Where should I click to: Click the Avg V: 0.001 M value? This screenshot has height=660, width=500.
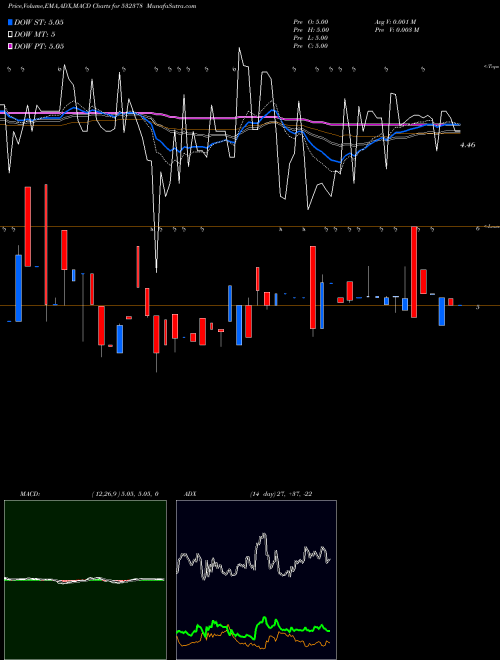(x=395, y=22)
